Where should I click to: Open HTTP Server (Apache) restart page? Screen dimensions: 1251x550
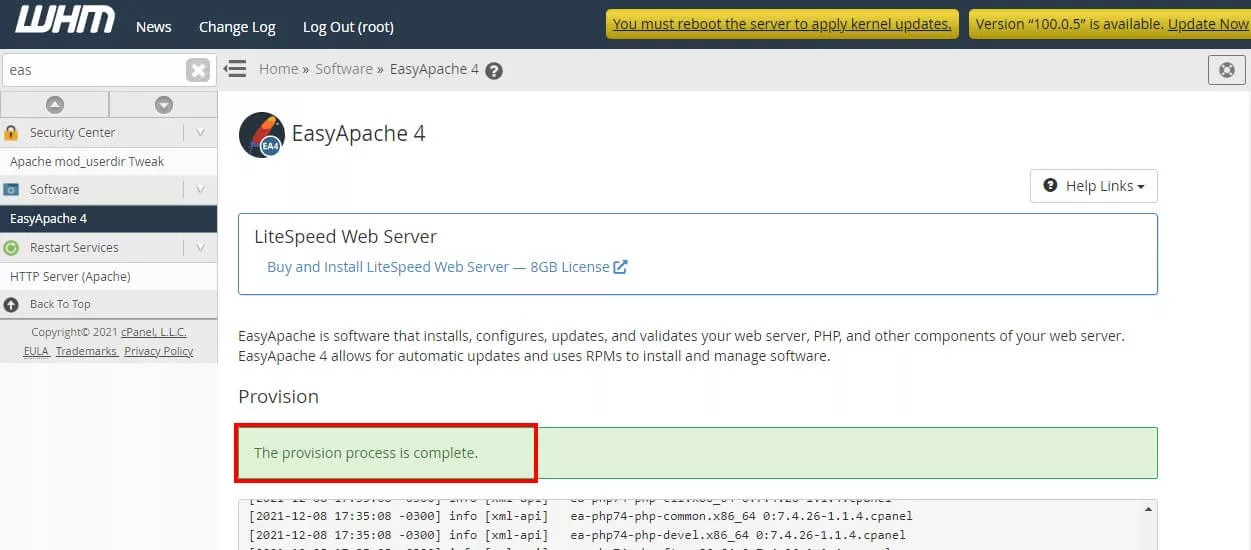pyautogui.click(x=70, y=276)
